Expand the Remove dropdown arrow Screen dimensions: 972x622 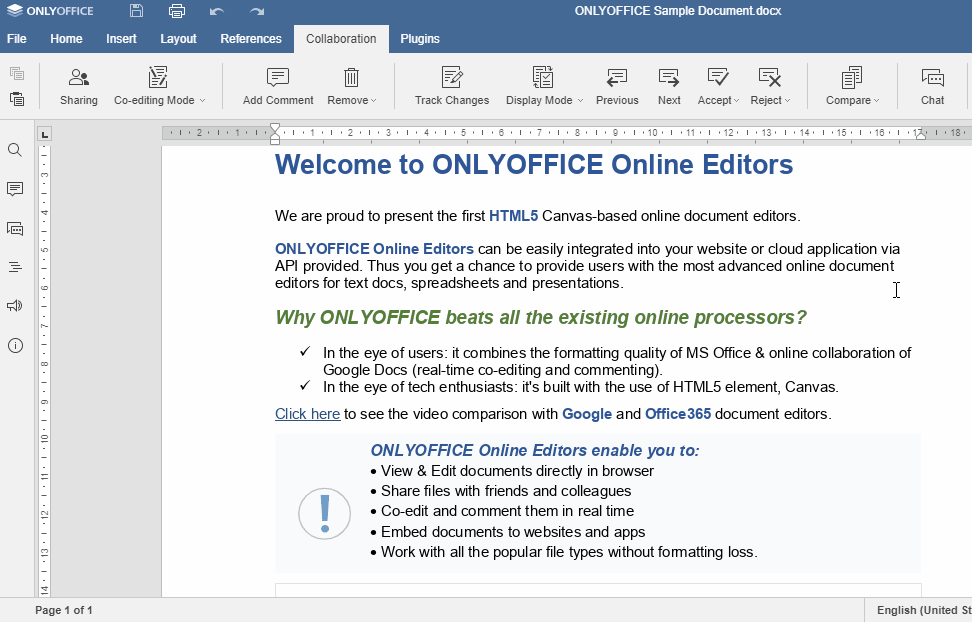[x=373, y=100]
